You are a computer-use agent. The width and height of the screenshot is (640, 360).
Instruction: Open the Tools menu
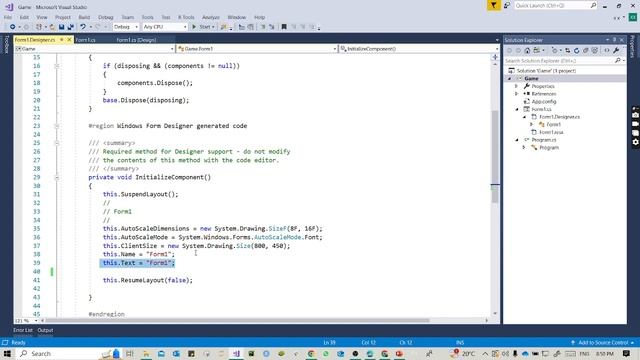[147, 17]
